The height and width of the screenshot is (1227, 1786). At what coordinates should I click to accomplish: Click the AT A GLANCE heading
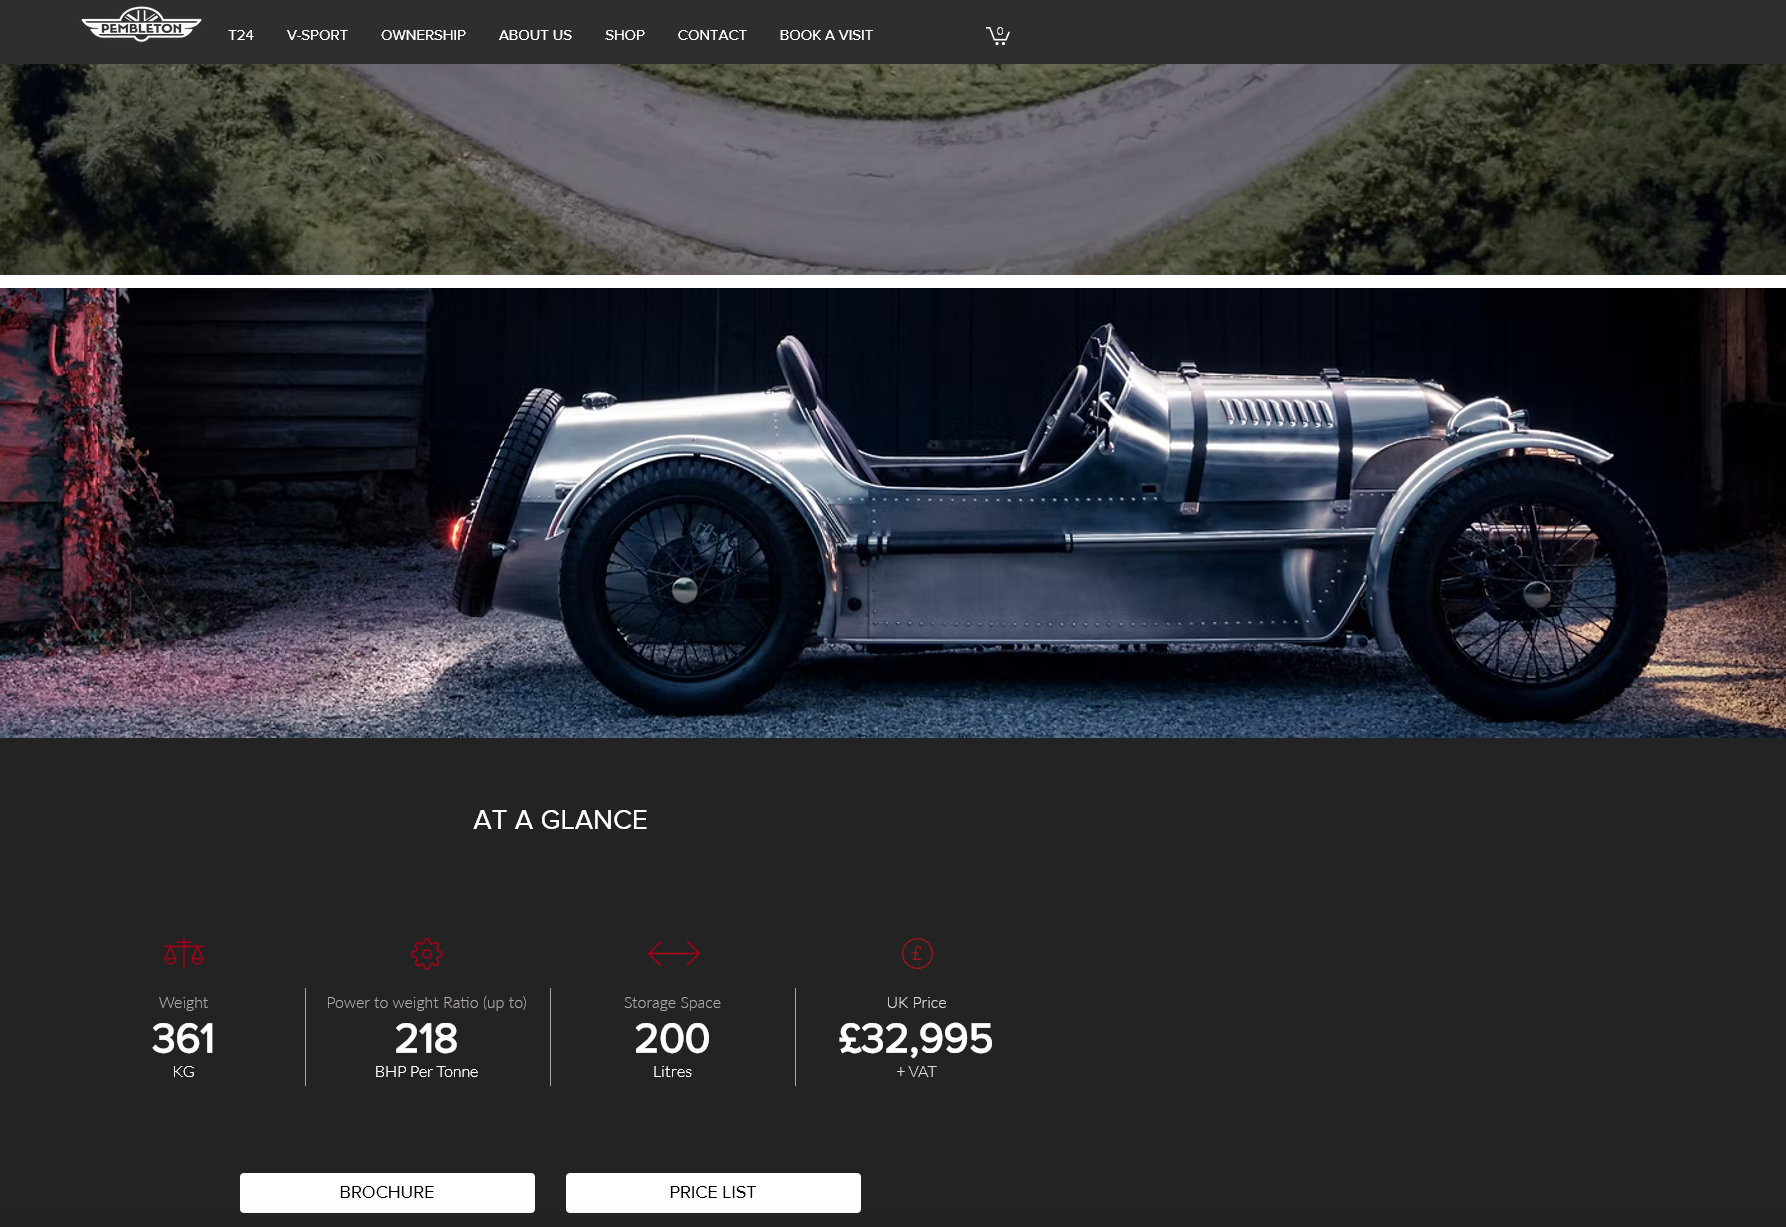560,820
